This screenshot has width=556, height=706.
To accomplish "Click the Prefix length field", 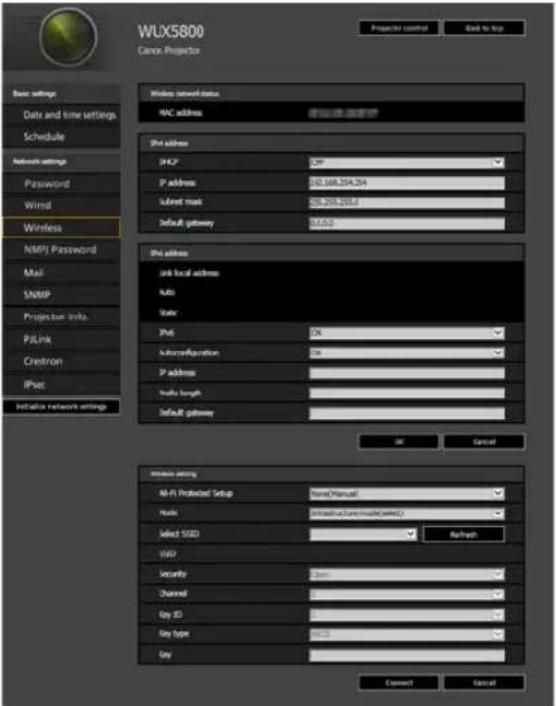I will point(407,393).
